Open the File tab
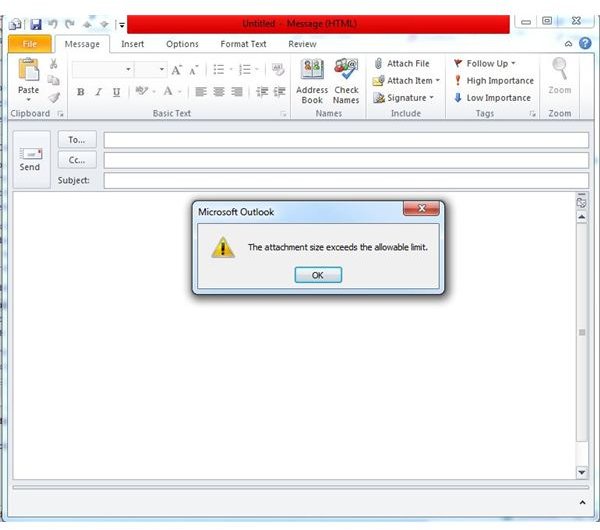The height and width of the screenshot is (530, 600). coord(29,44)
